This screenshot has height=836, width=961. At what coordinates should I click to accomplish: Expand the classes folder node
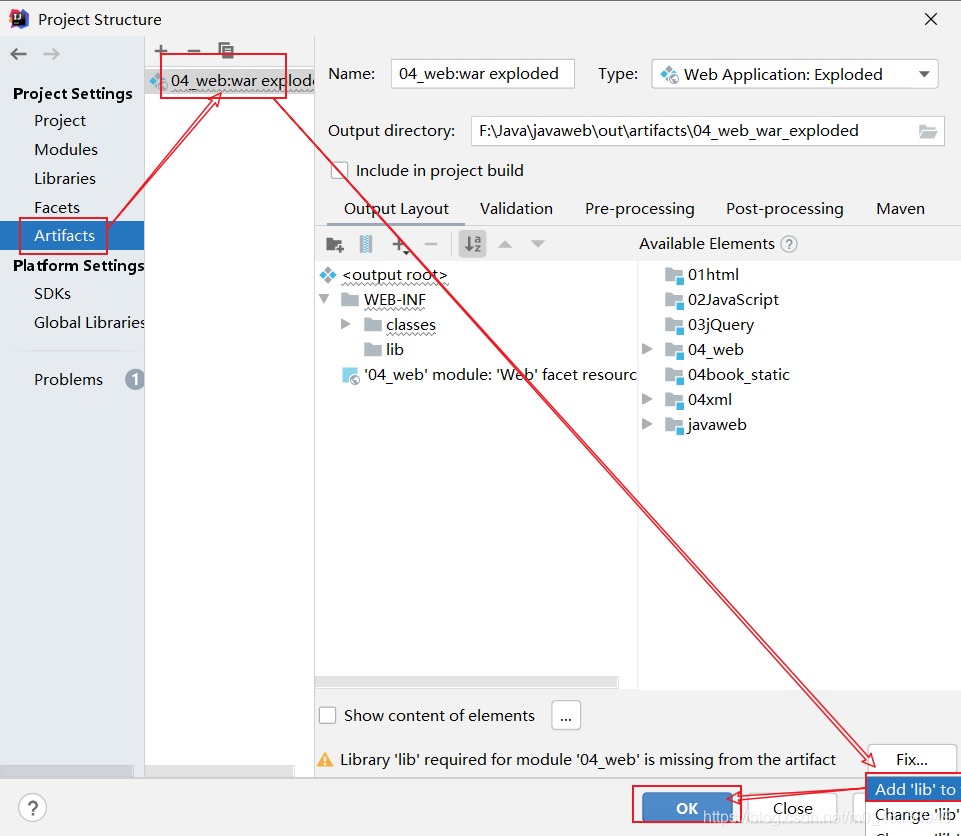point(346,324)
